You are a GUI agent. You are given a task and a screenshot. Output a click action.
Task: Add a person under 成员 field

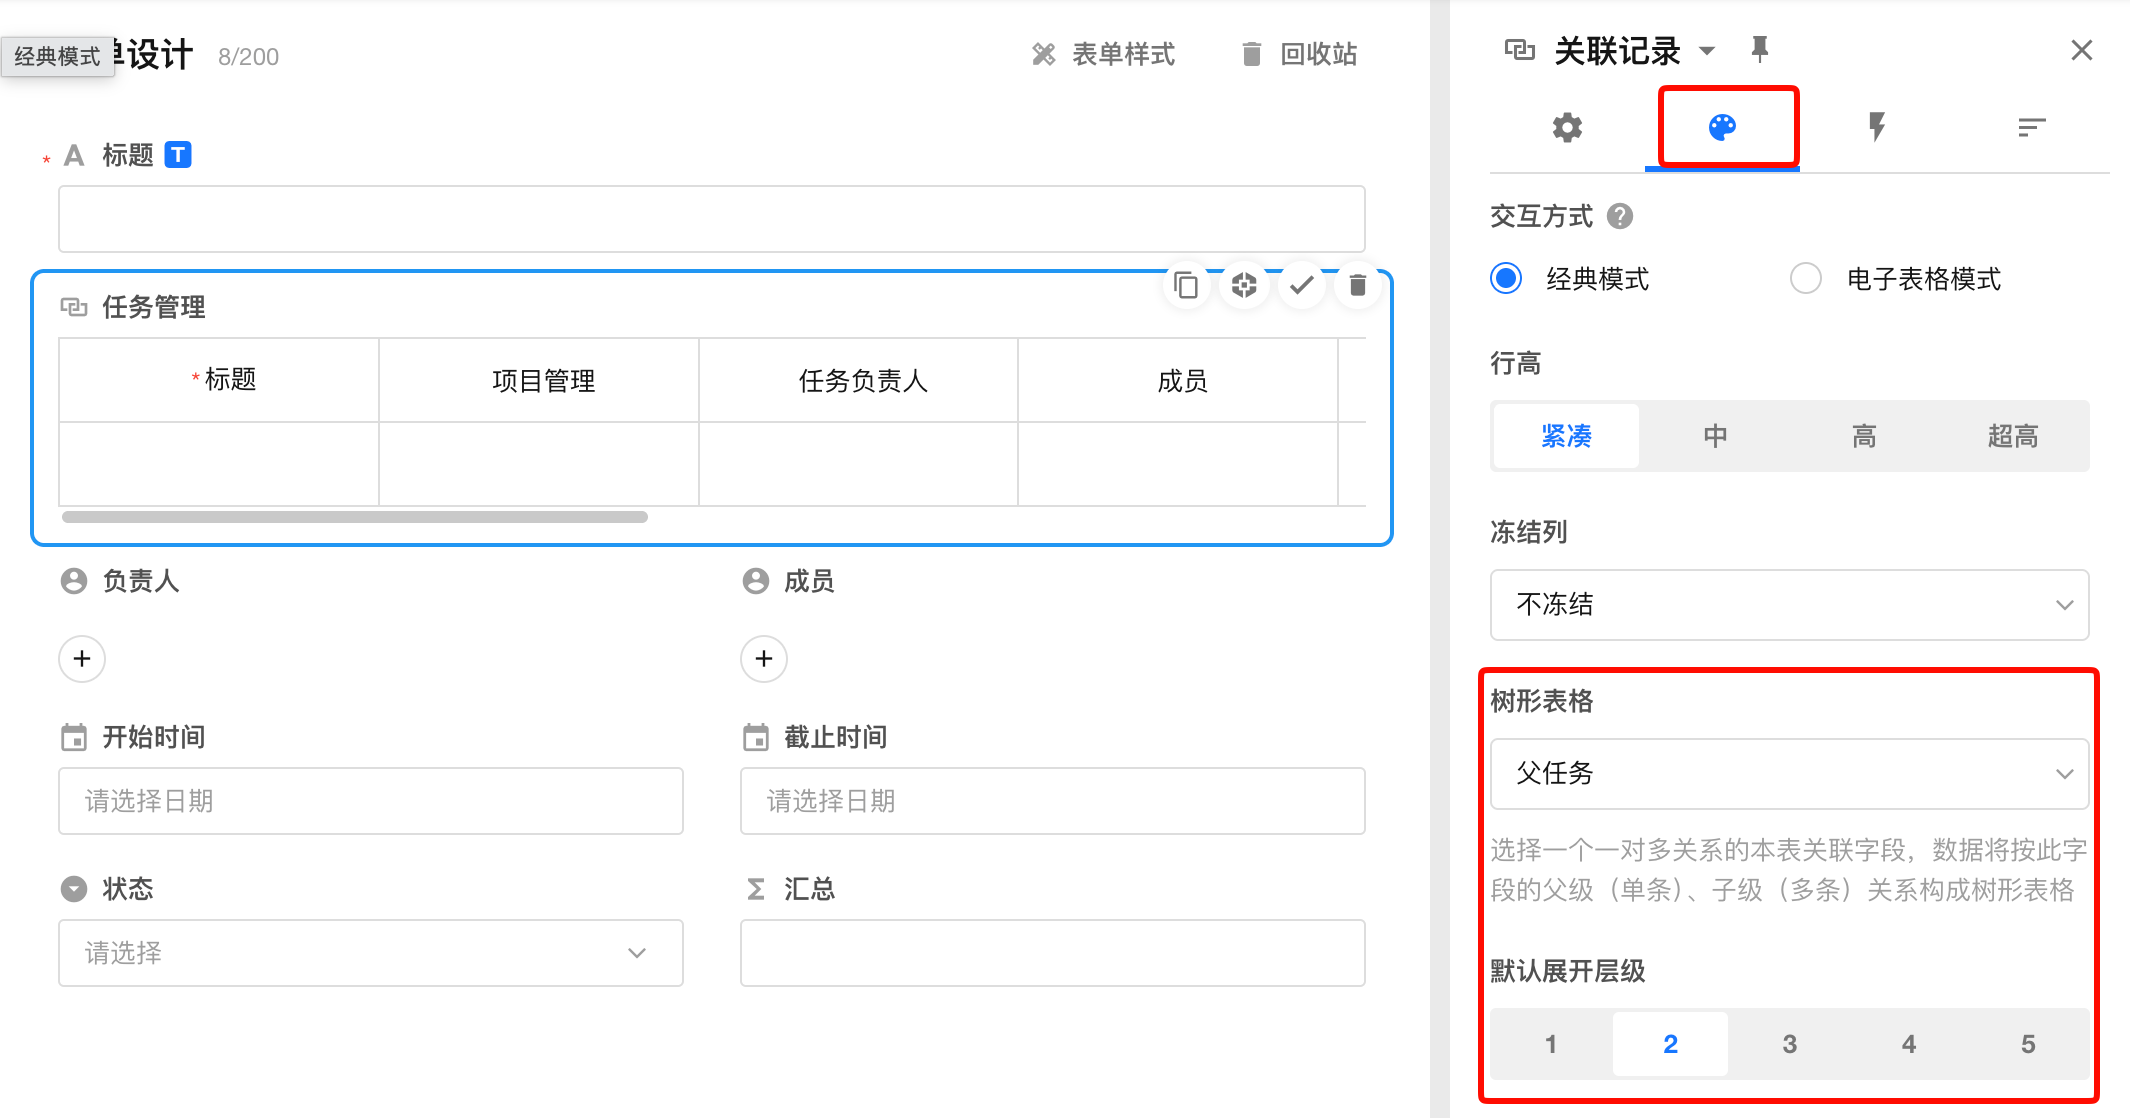click(x=764, y=659)
